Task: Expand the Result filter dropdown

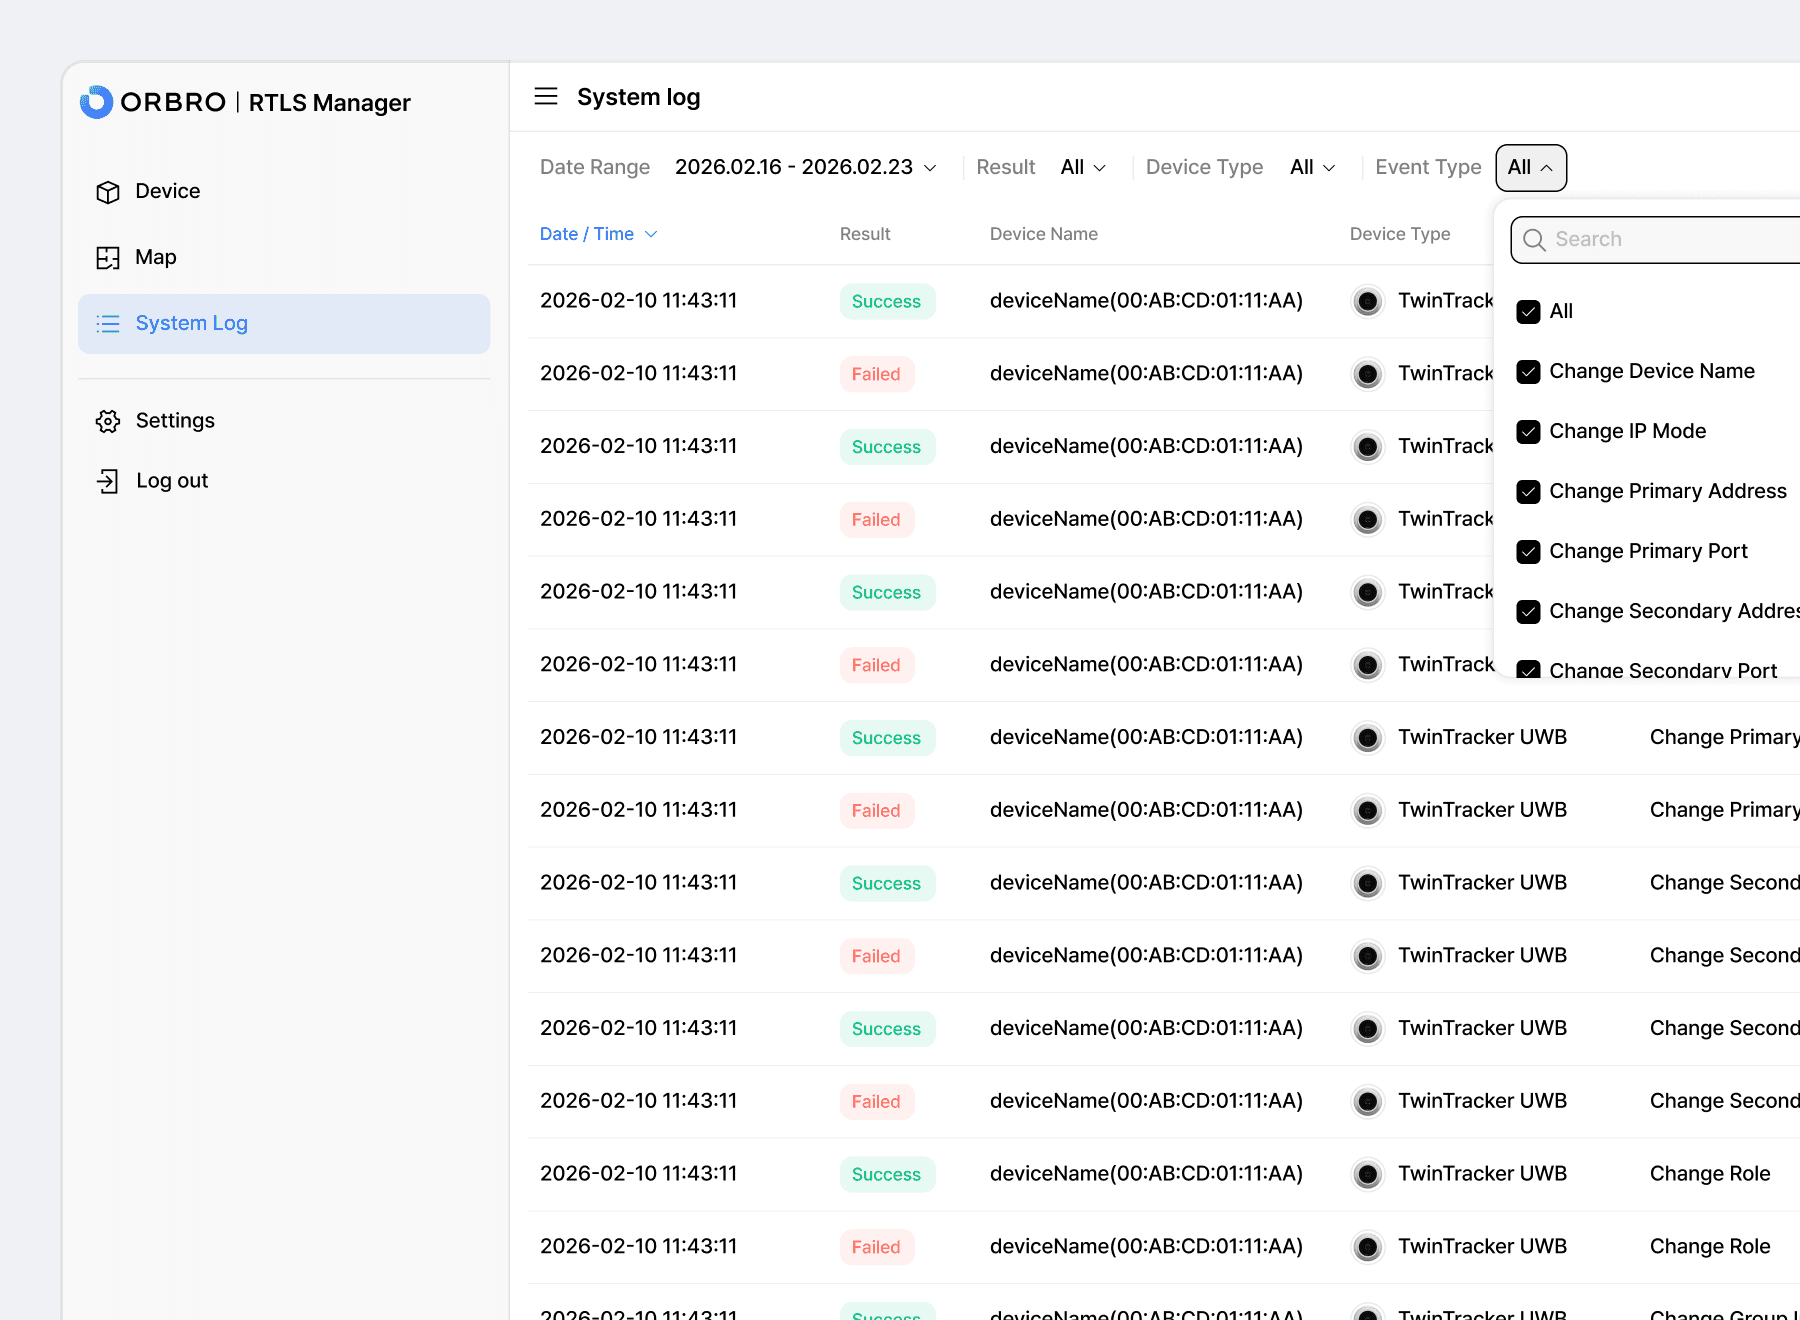Action: [1082, 168]
